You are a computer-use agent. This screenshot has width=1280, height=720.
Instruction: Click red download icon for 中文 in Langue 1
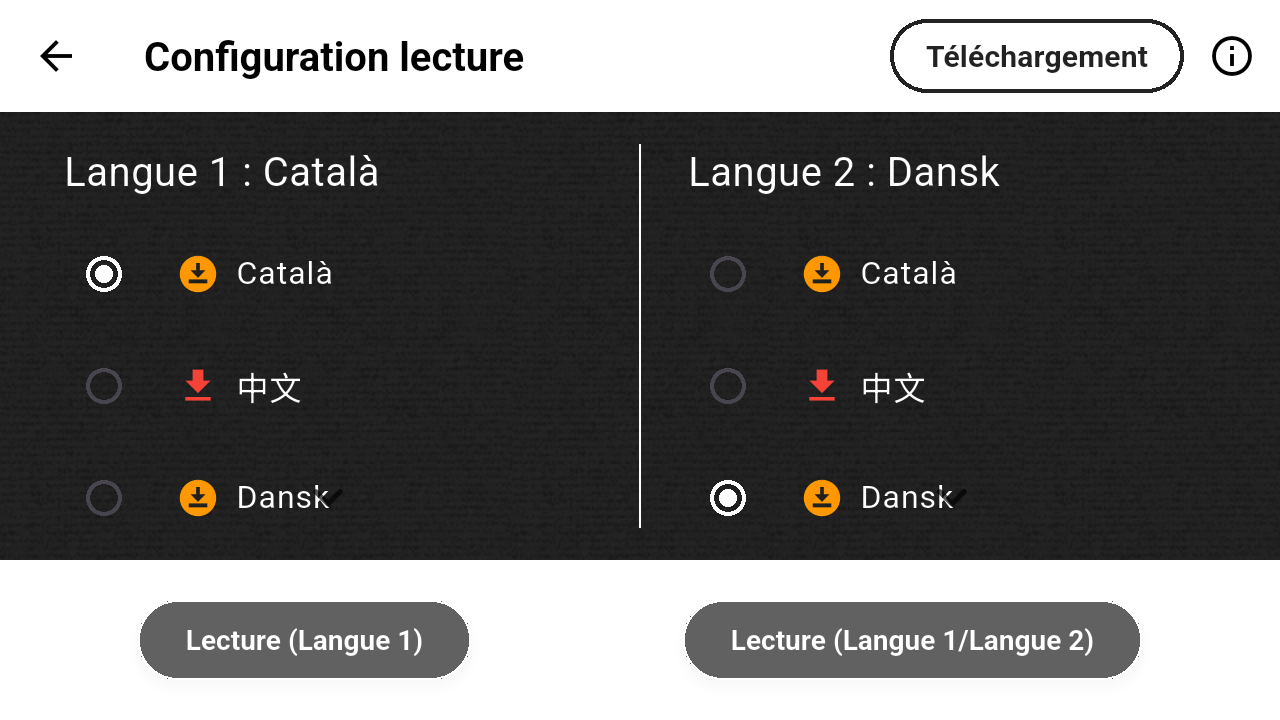coord(198,386)
